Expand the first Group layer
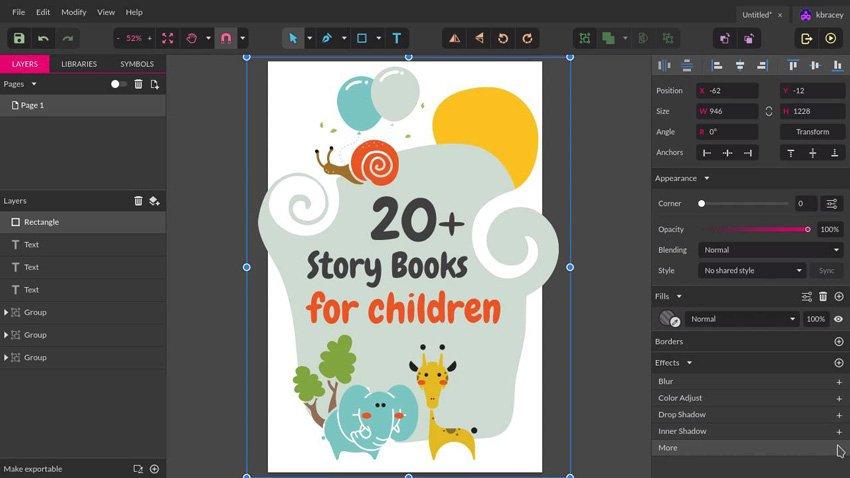Screen dimensions: 850x478 coord(6,313)
